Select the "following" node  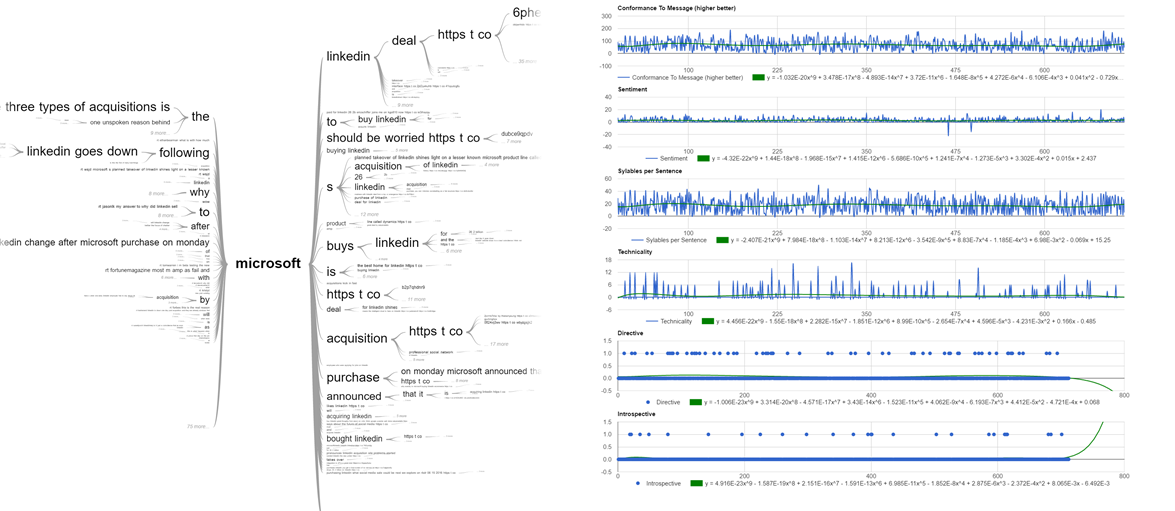tap(184, 153)
